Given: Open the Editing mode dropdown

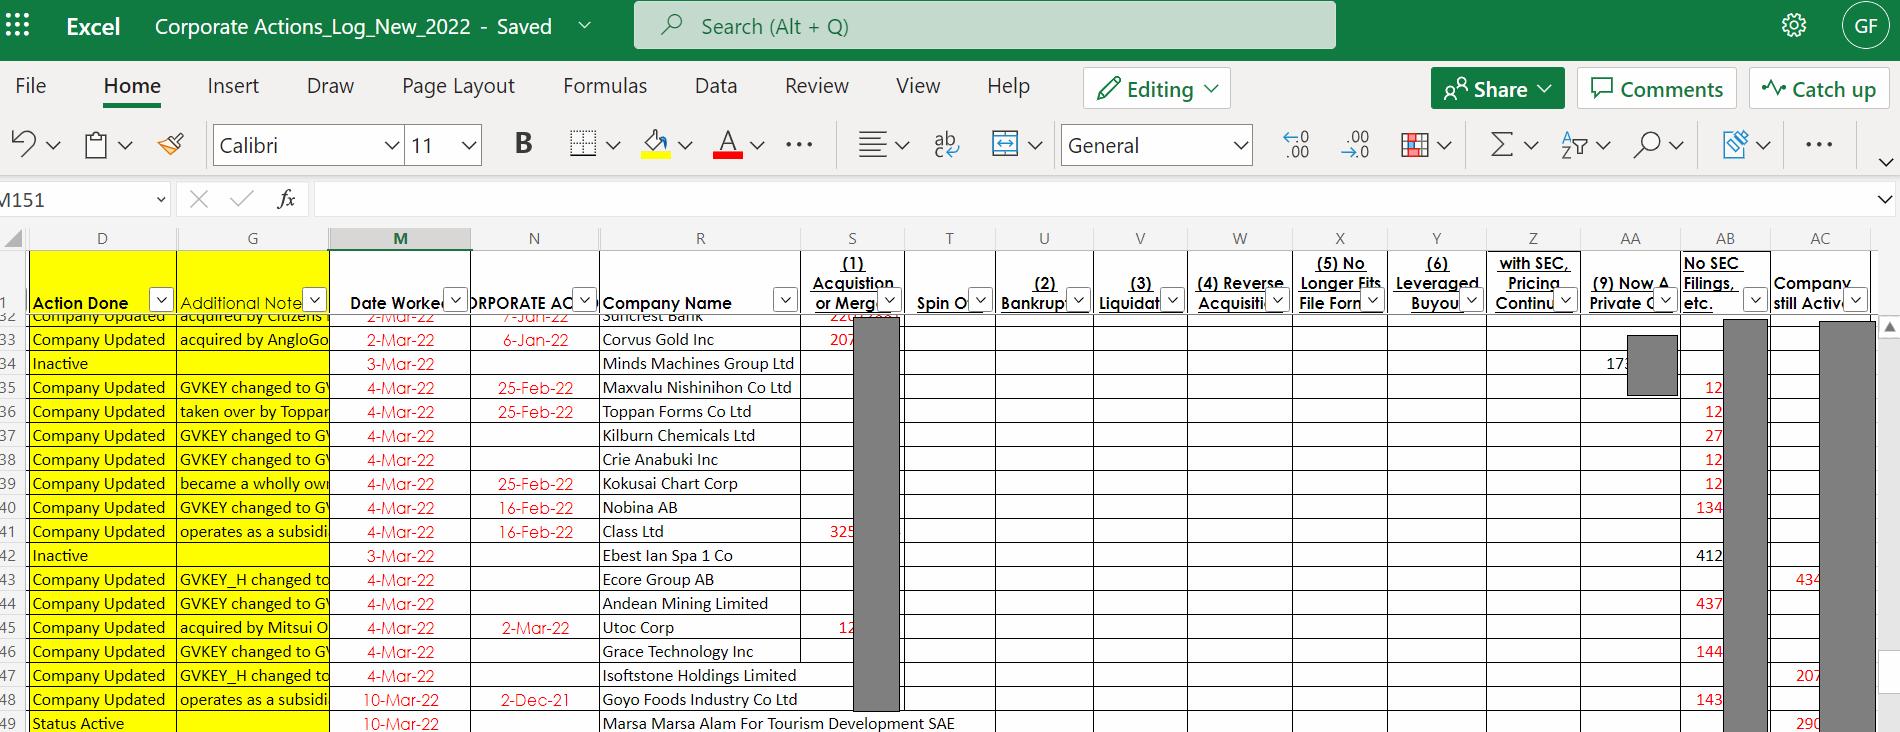Looking at the screenshot, I should click(x=1157, y=89).
